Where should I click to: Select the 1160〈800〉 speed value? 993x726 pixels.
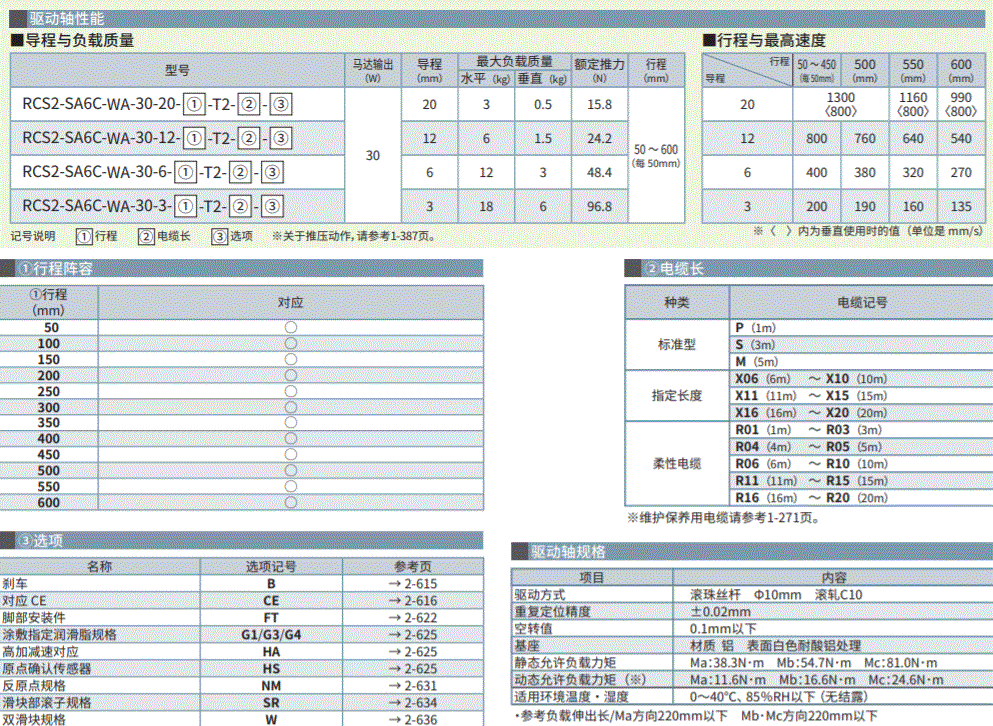point(913,104)
